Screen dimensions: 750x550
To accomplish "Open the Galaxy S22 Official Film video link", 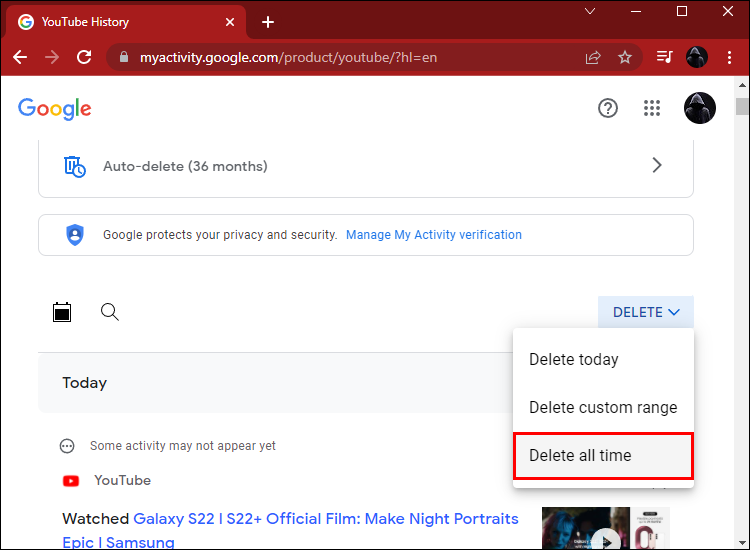I will (x=325, y=518).
